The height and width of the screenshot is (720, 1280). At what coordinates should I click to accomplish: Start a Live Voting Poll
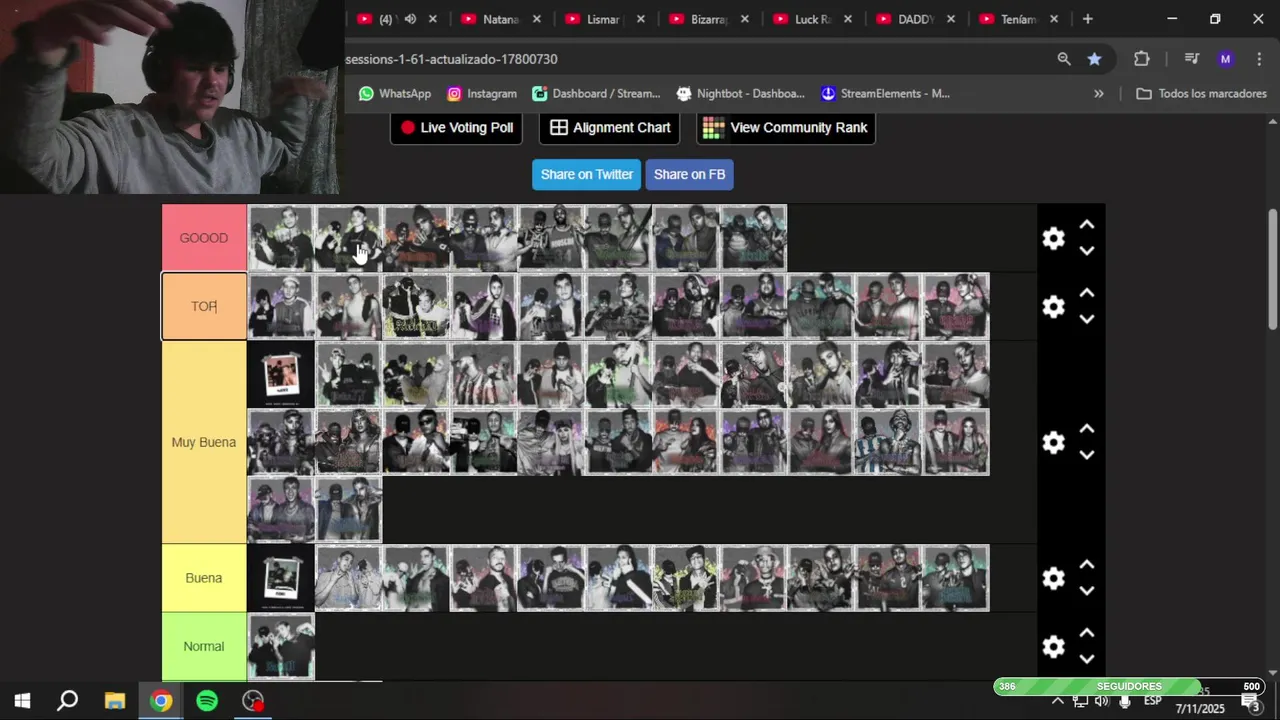click(456, 127)
